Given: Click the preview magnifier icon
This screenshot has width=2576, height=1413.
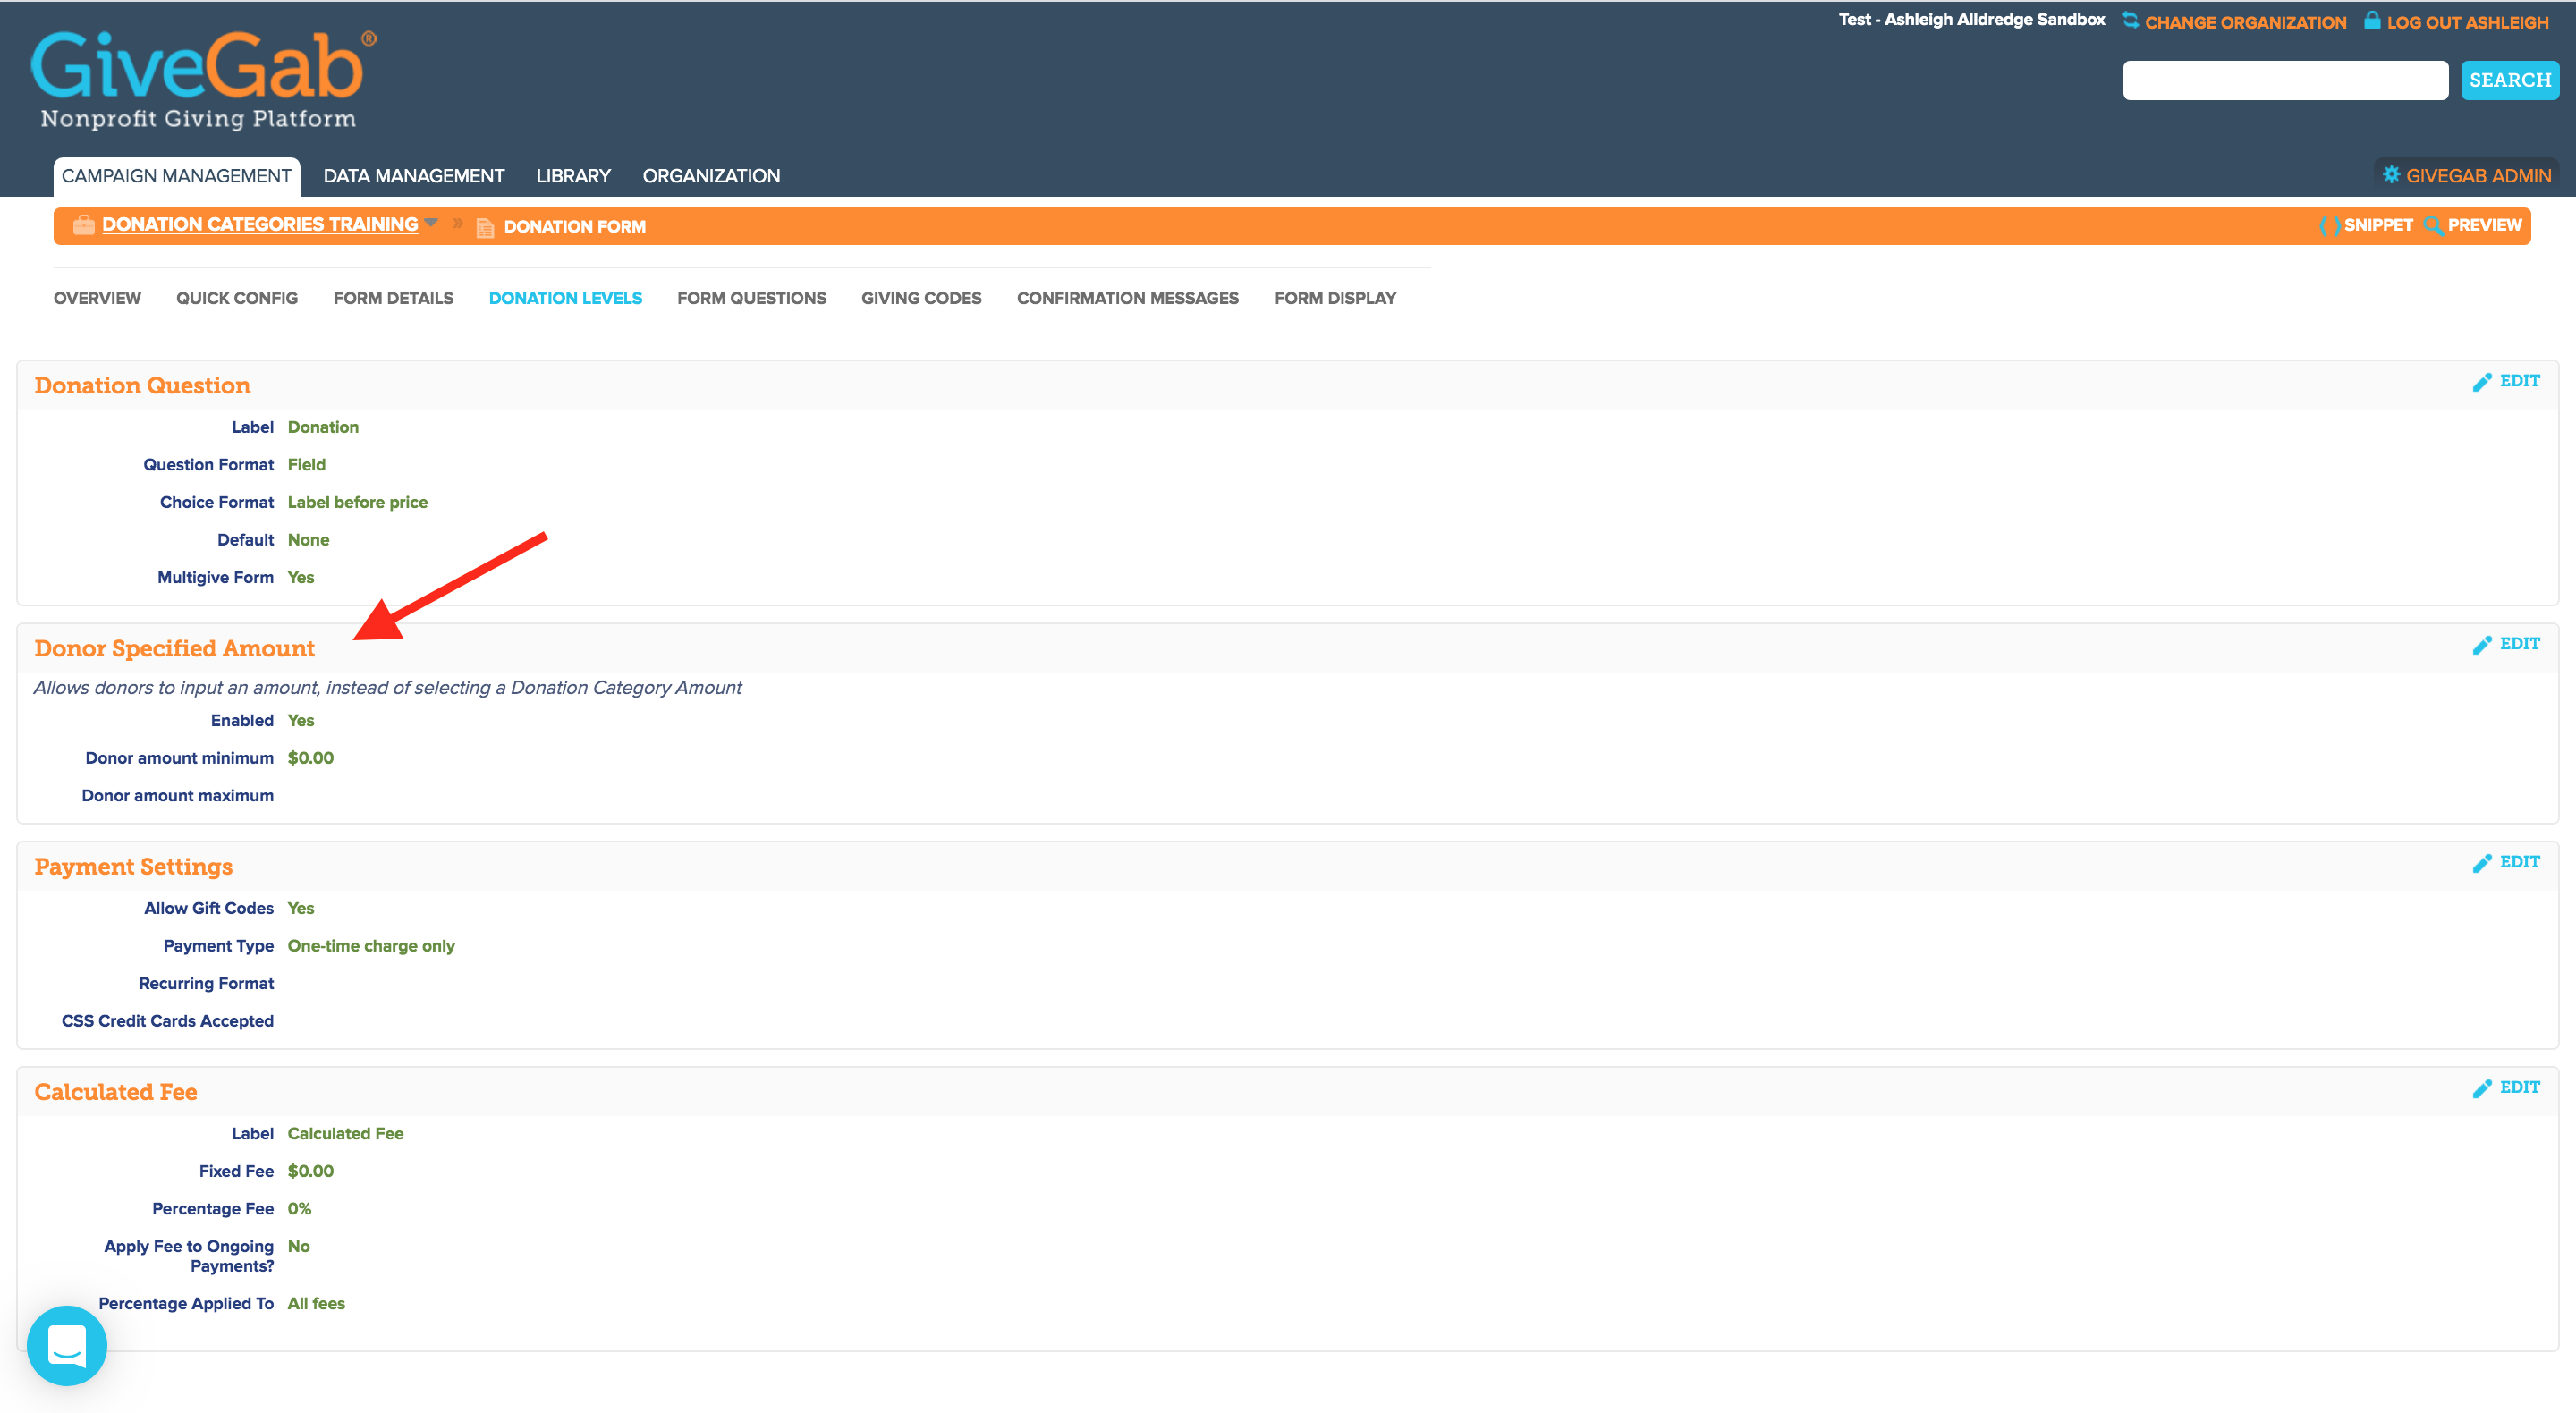Looking at the screenshot, I should [2433, 225].
